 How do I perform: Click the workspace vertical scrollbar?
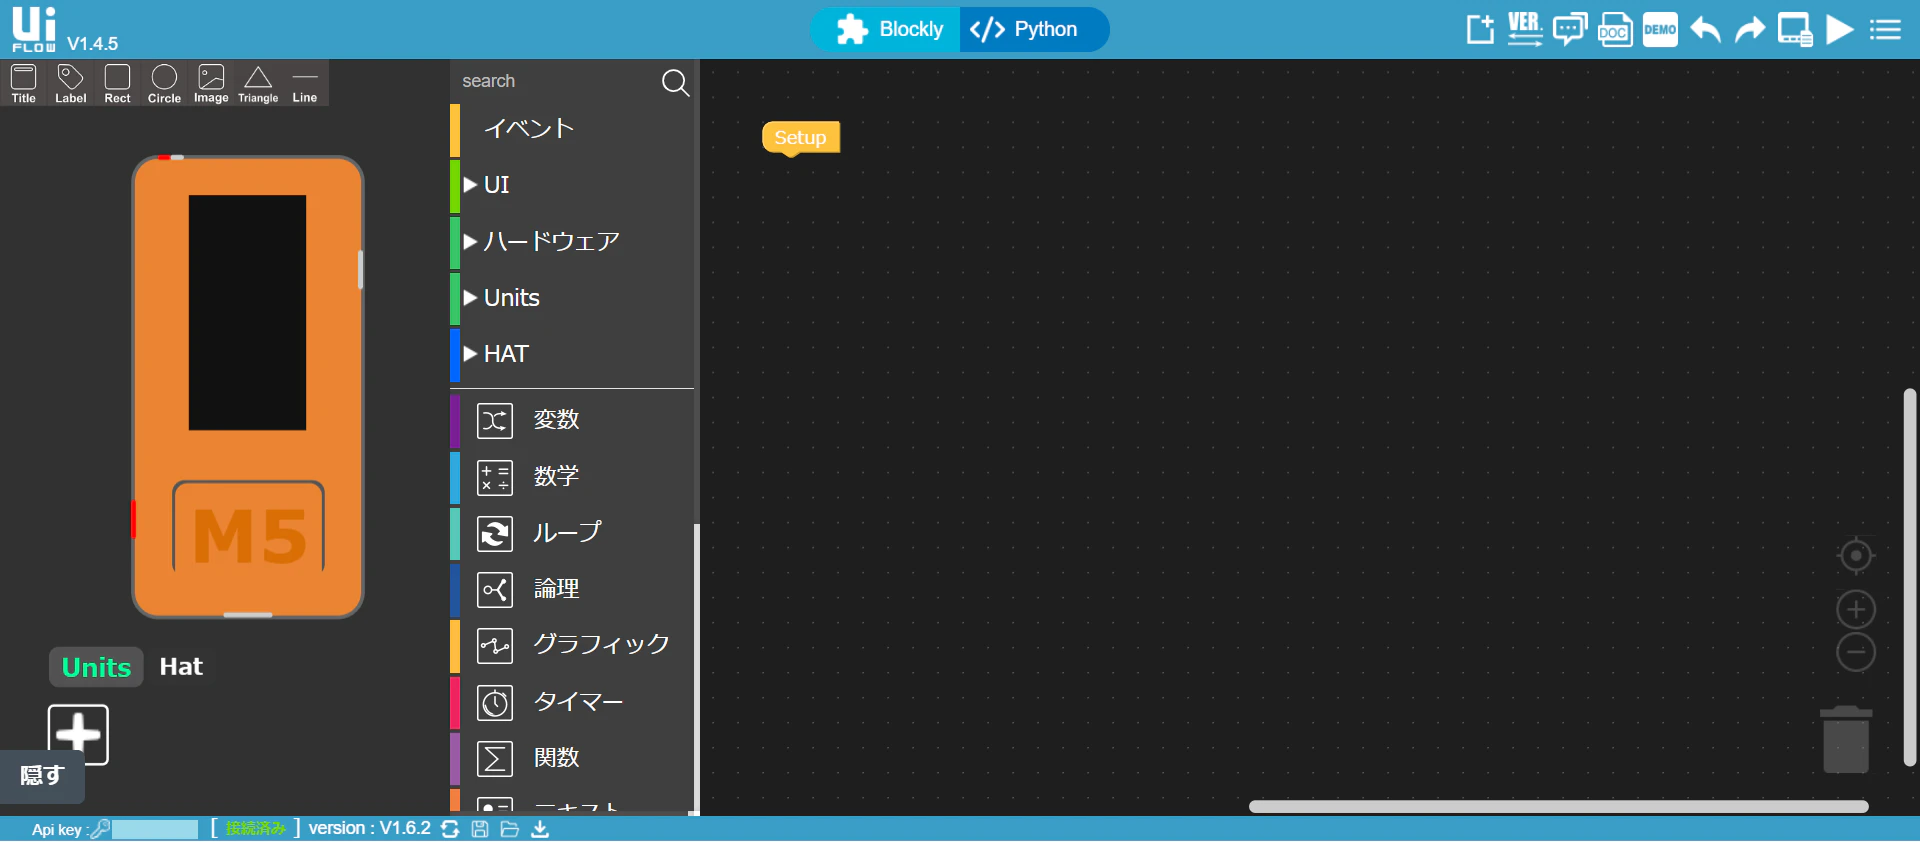pyautogui.click(x=1910, y=577)
